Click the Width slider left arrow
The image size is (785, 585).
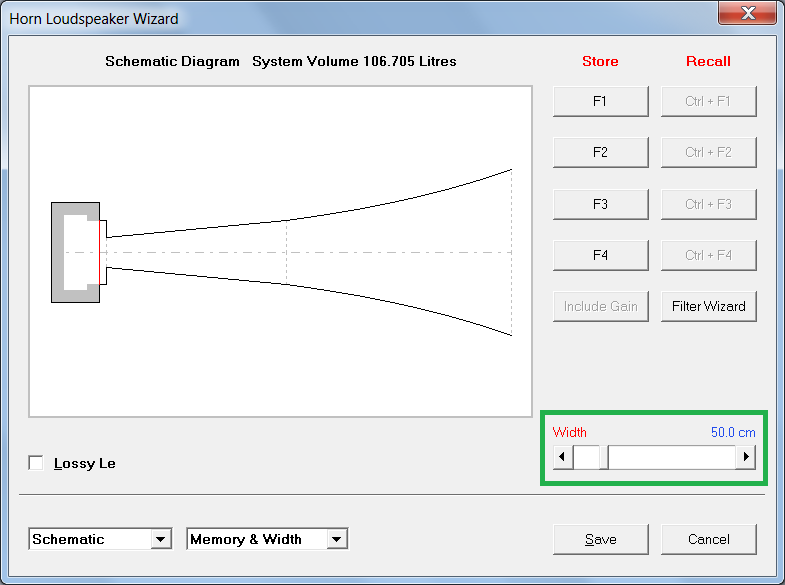tap(563, 457)
